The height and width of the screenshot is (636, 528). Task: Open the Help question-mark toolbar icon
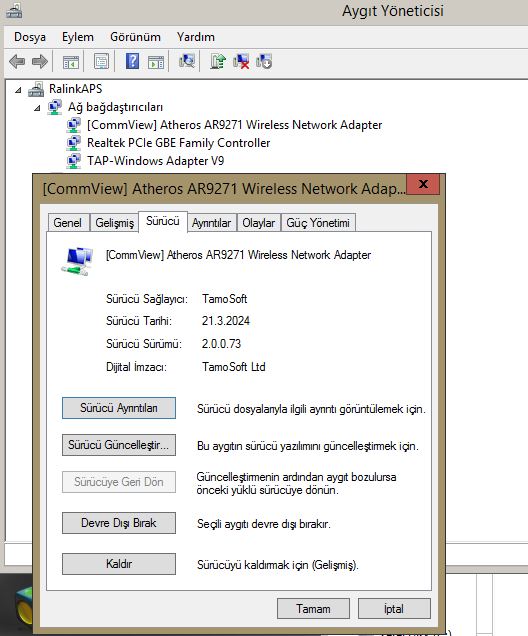click(x=132, y=62)
